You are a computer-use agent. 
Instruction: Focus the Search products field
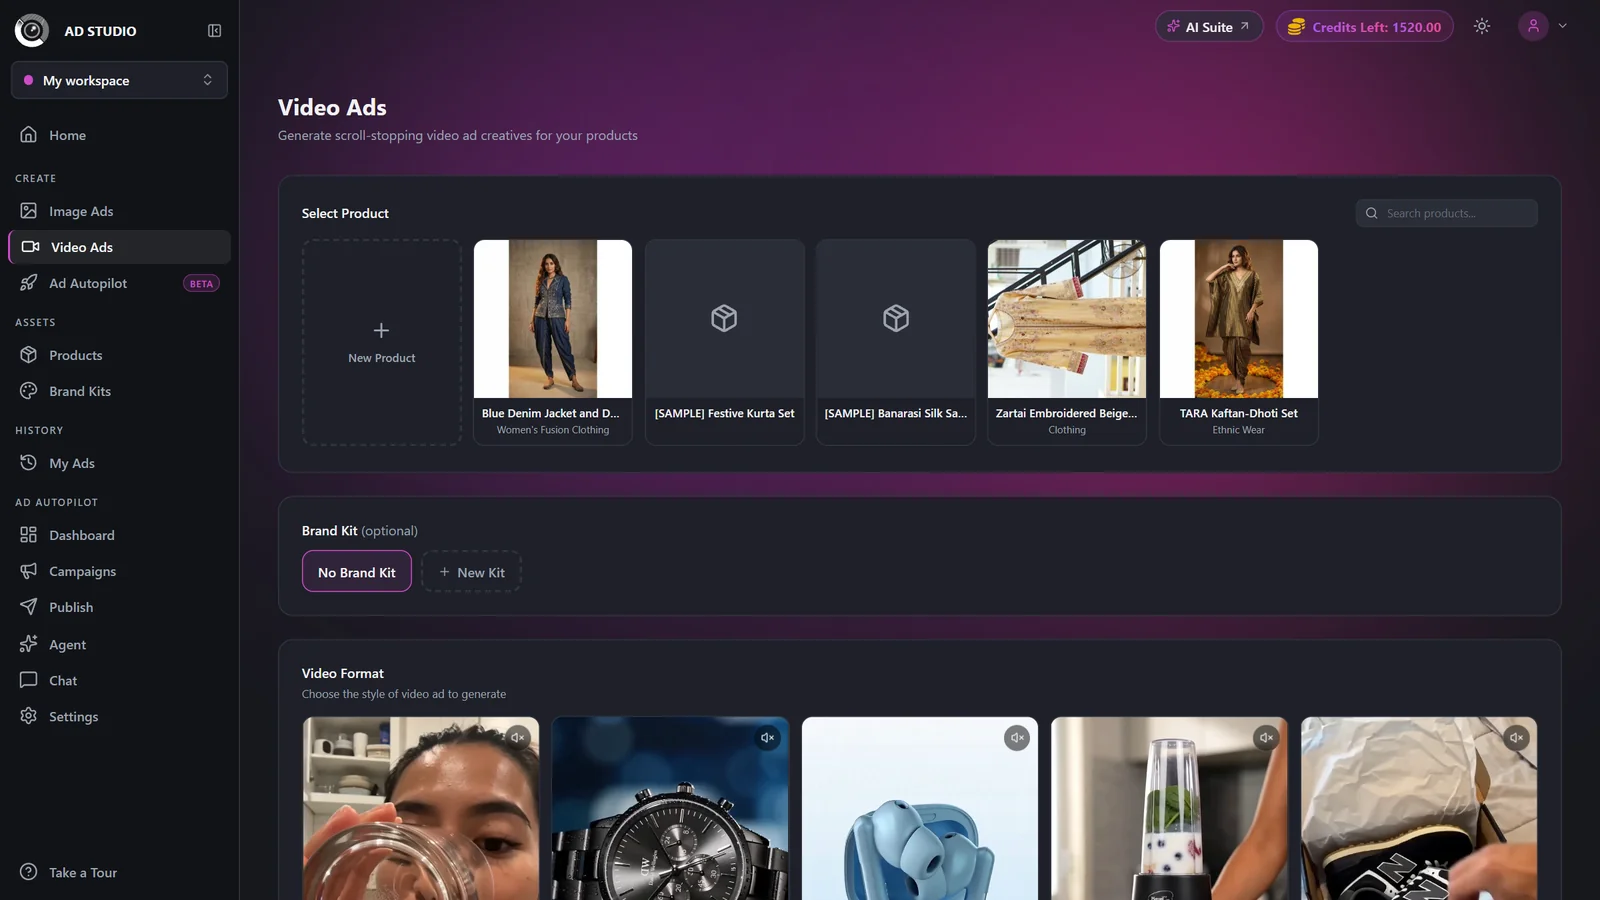[1446, 213]
